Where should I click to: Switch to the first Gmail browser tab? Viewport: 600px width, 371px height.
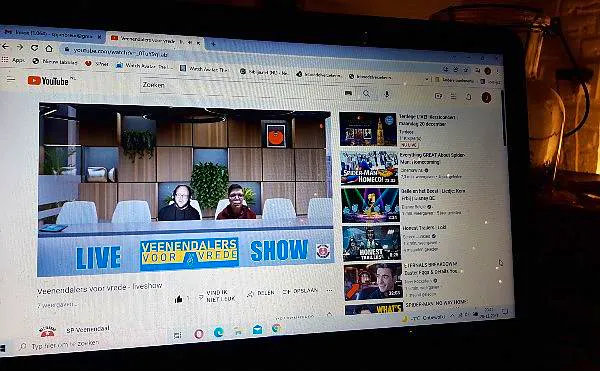(x=53, y=35)
